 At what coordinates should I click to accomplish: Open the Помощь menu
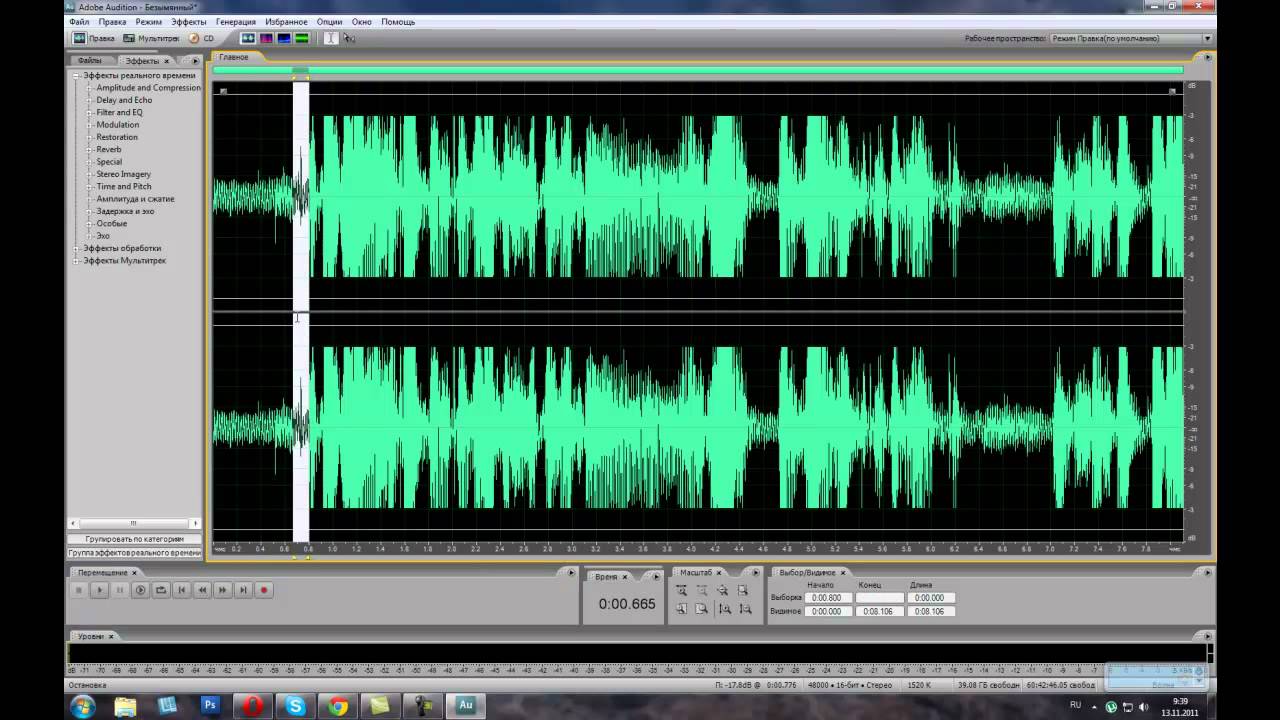click(x=398, y=21)
